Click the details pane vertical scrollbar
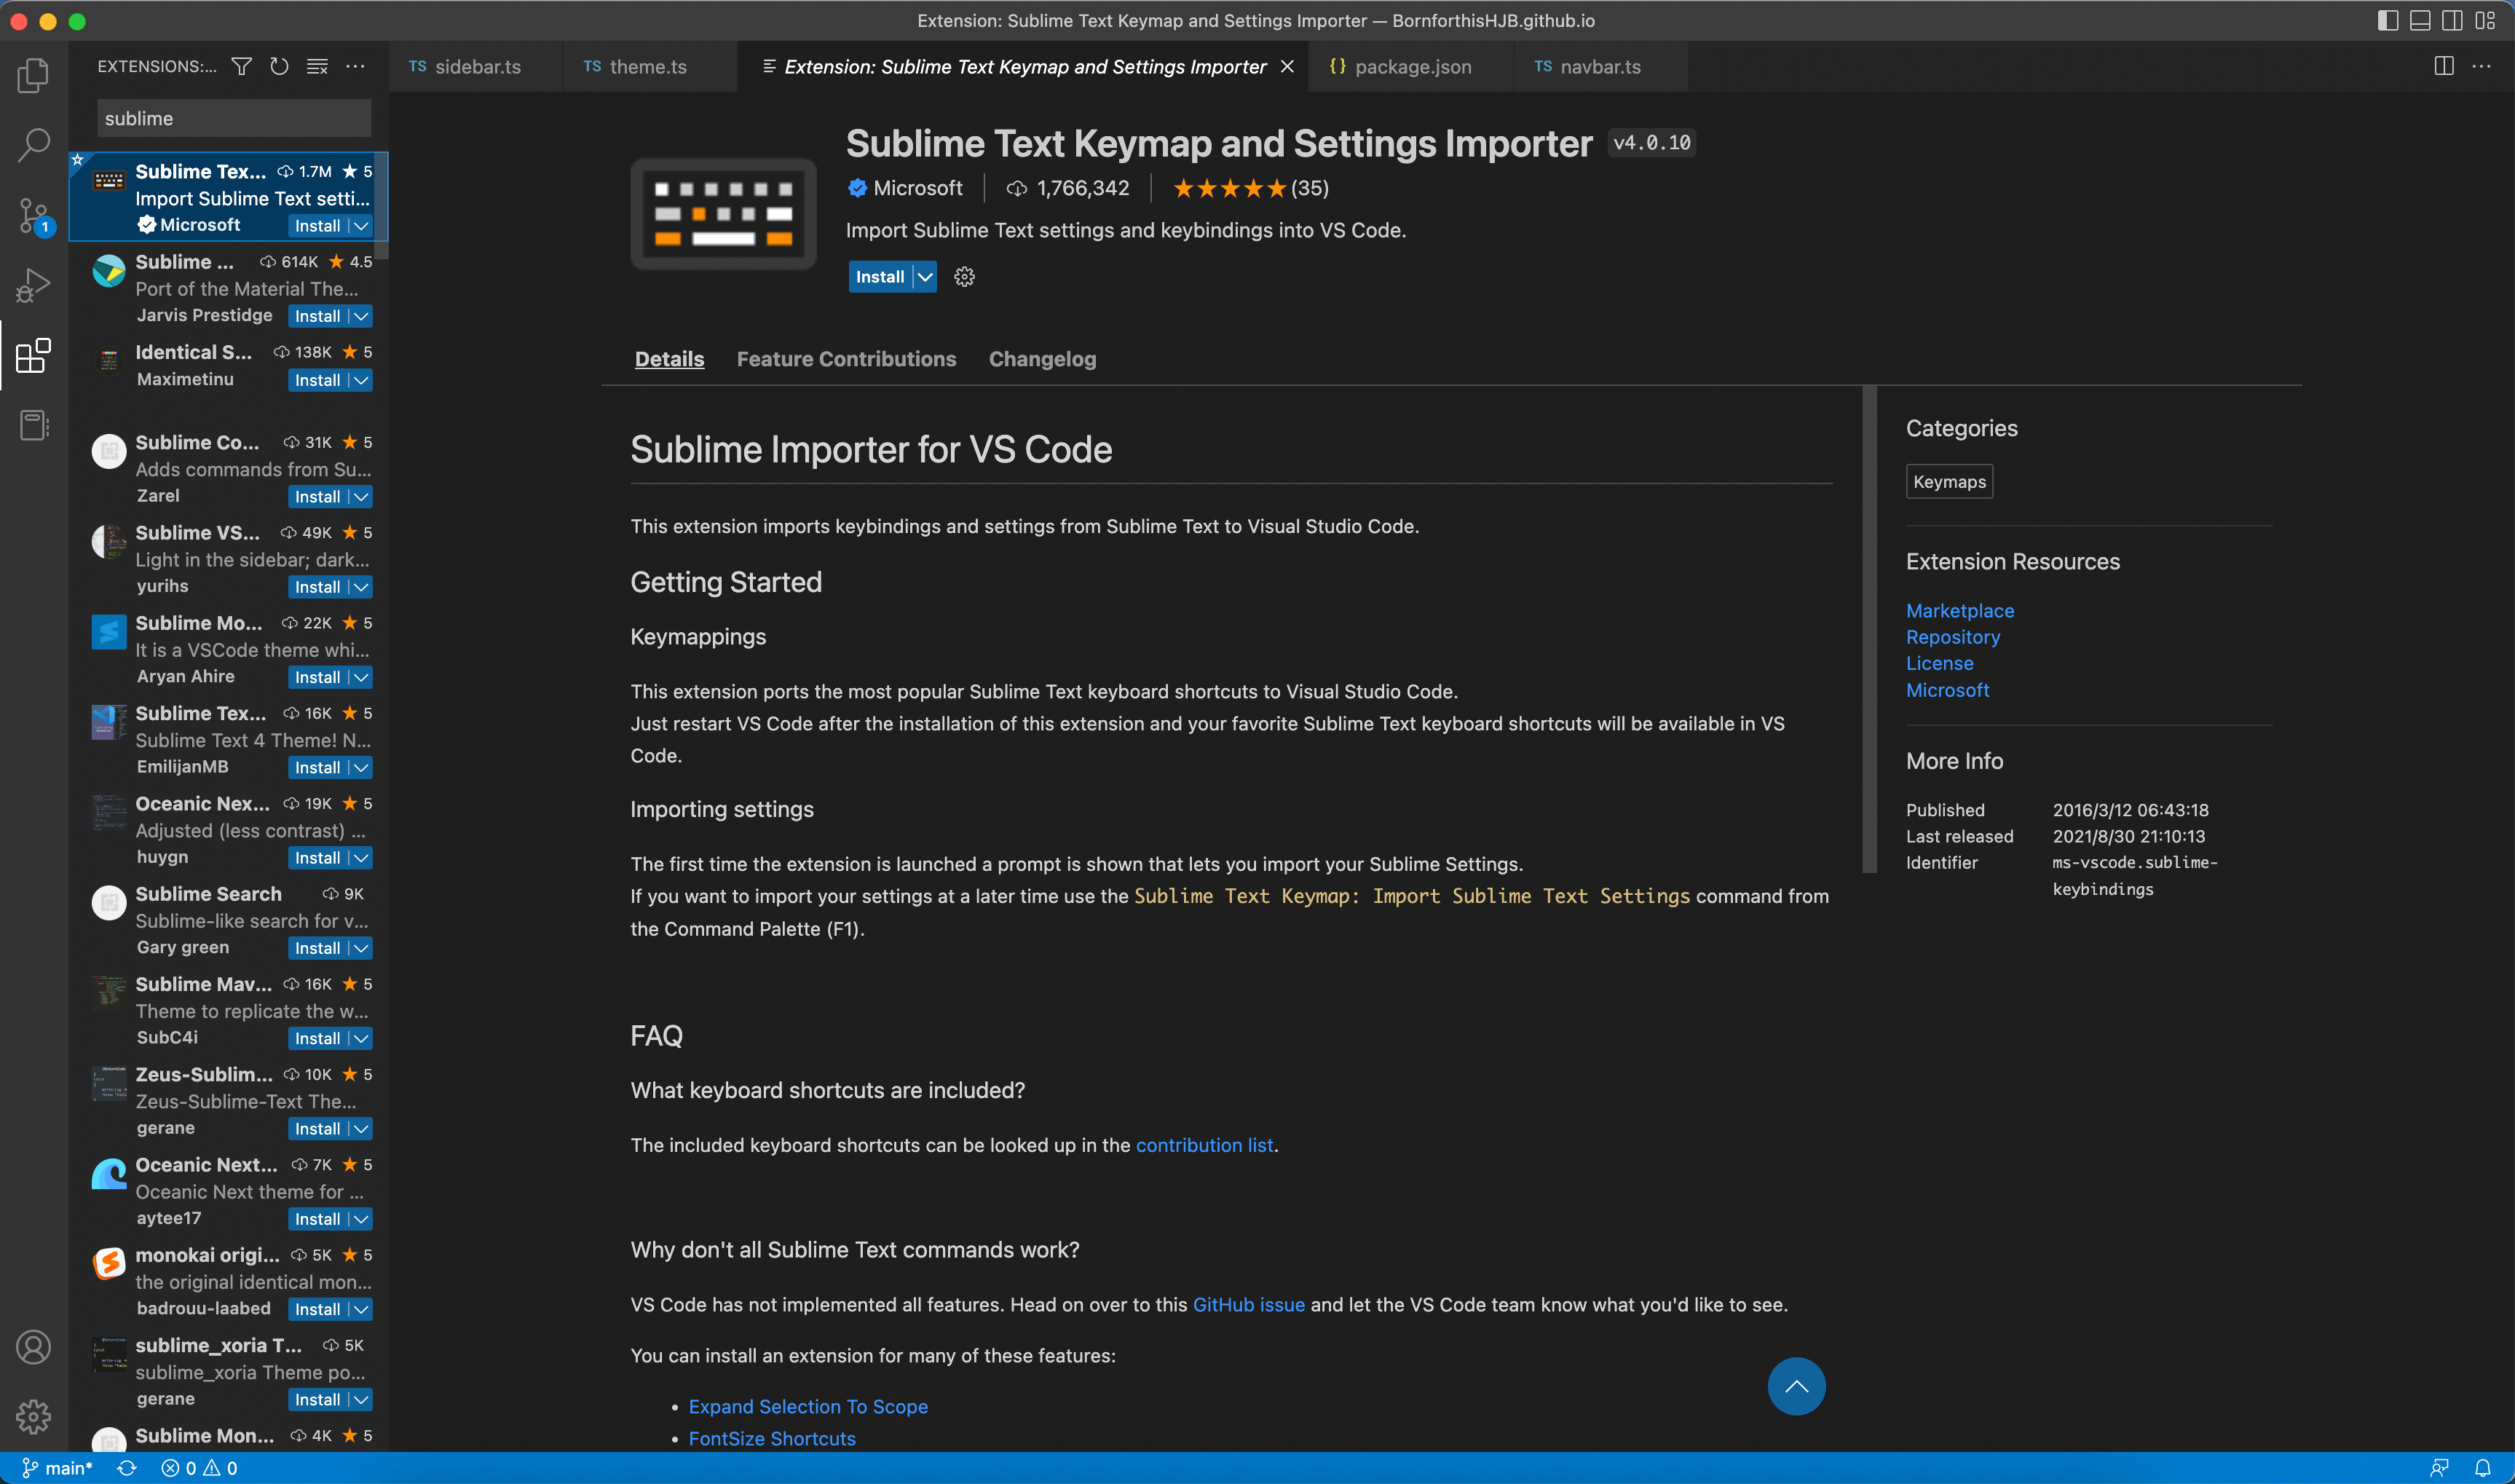This screenshot has height=1484, width=2515. pos(1869,630)
